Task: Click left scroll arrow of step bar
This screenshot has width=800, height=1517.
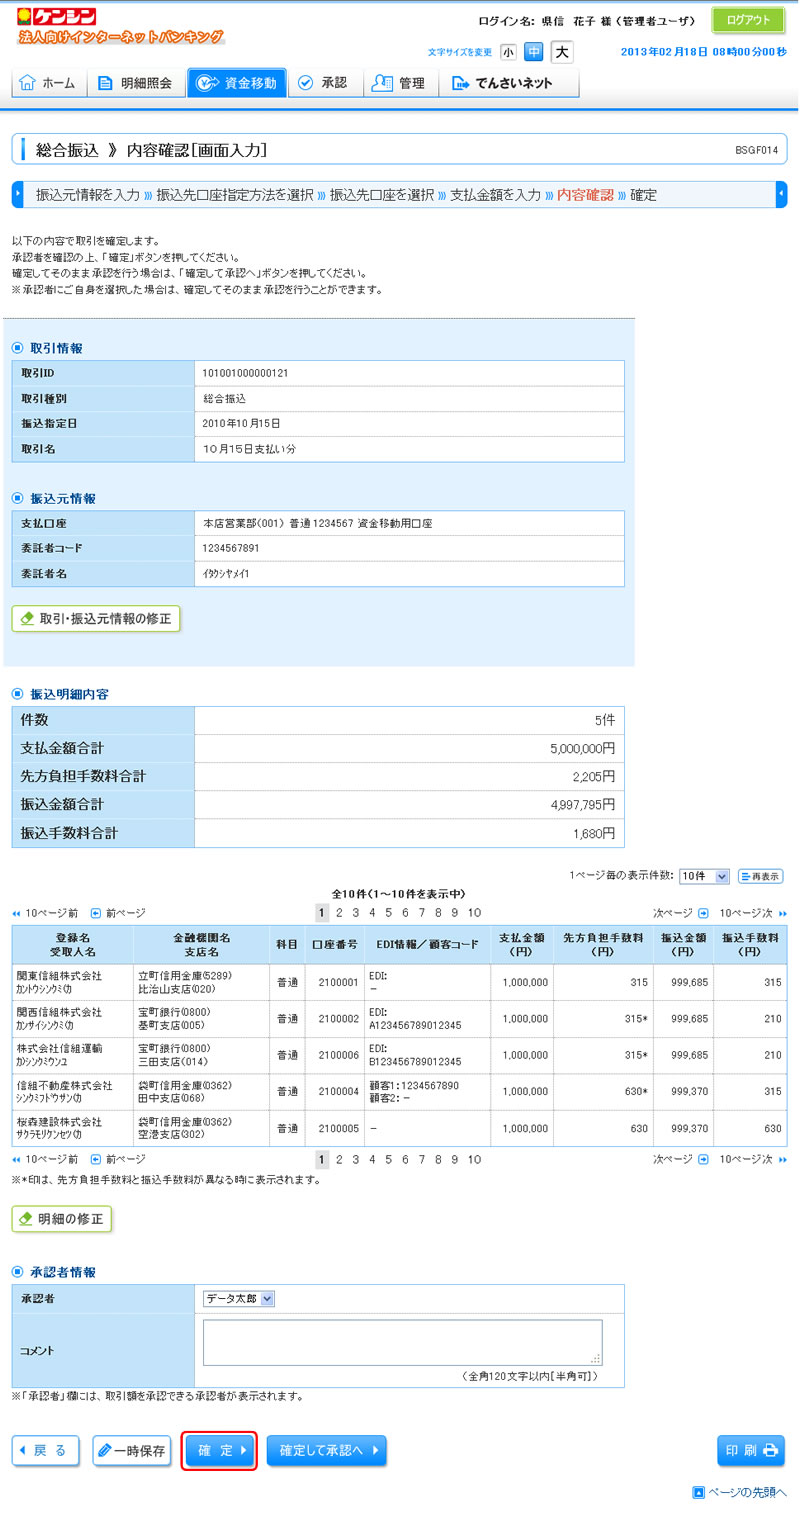Action: 17,195
